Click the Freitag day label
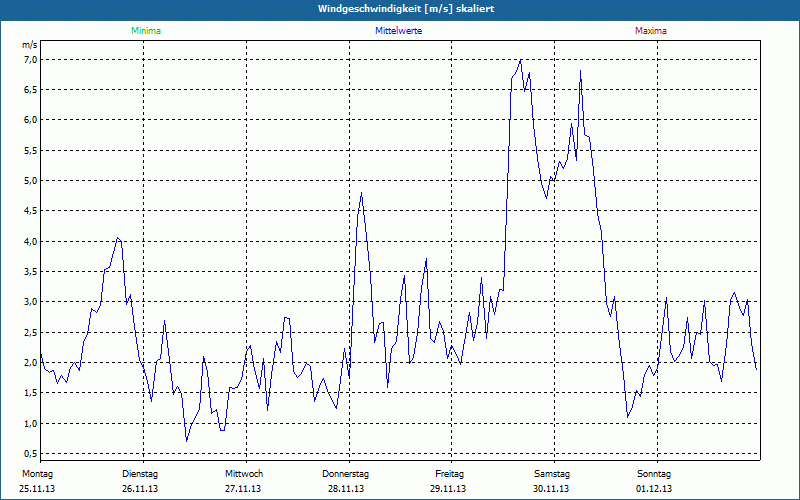 pyautogui.click(x=449, y=474)
